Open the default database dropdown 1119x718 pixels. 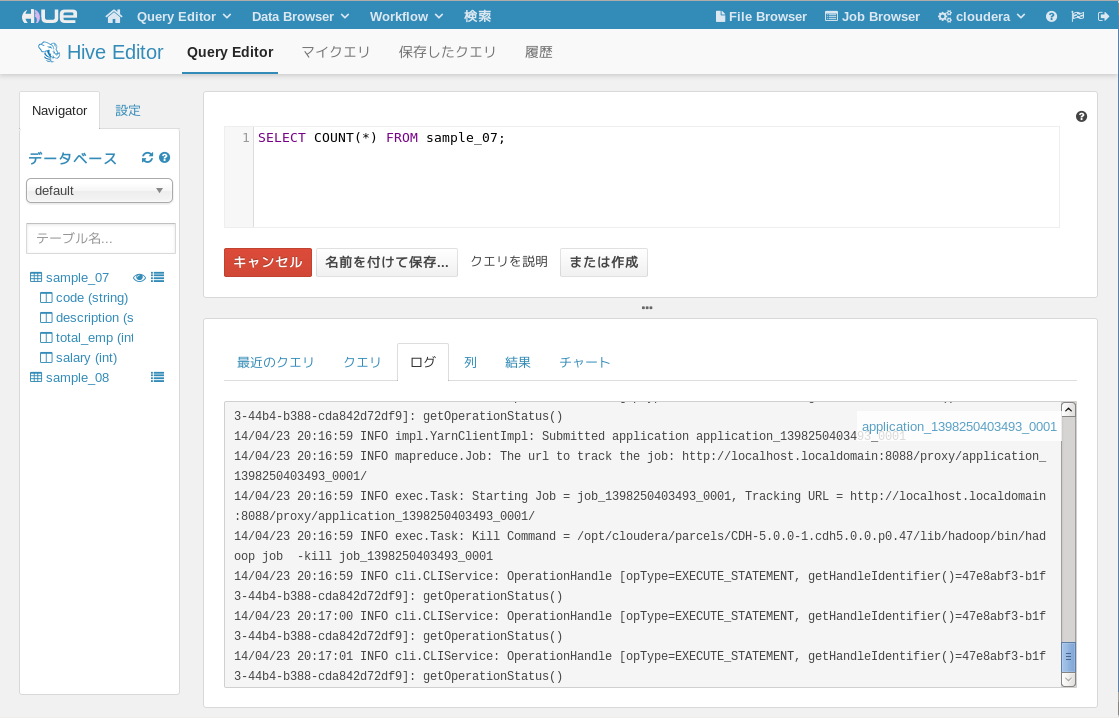[x=99, y=191]
